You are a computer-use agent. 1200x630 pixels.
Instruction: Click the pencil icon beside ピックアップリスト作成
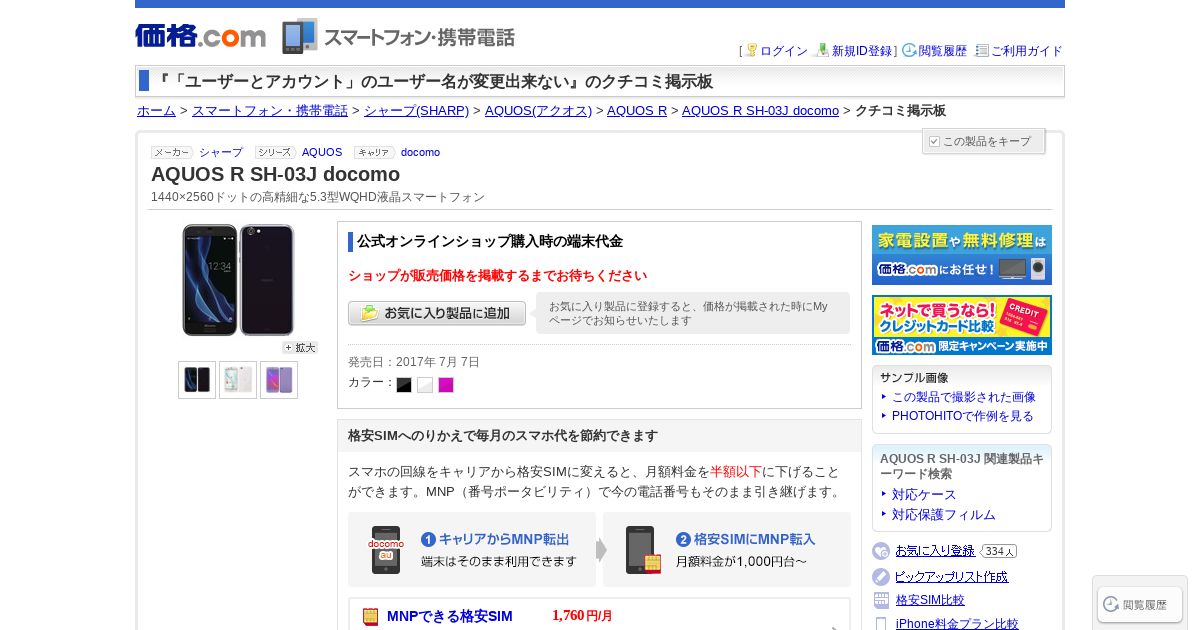click(x=881, y=577)
